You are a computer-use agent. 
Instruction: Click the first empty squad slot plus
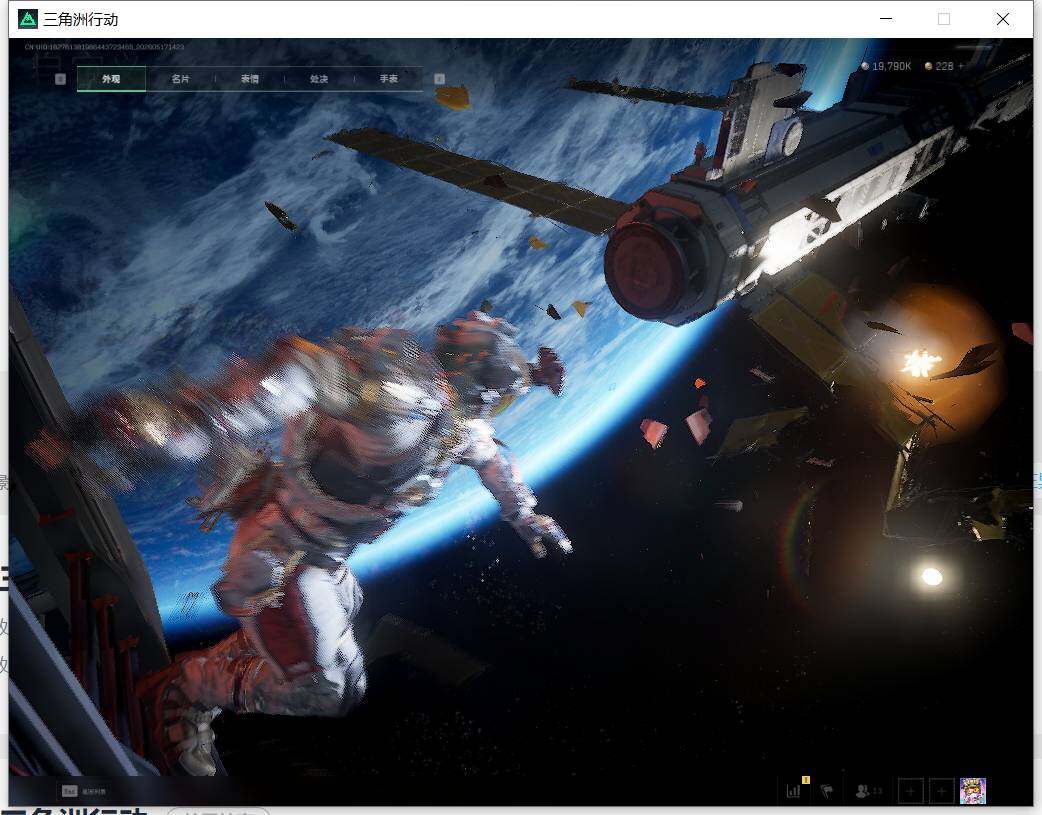pyautogui.click(x=910, y=791)
